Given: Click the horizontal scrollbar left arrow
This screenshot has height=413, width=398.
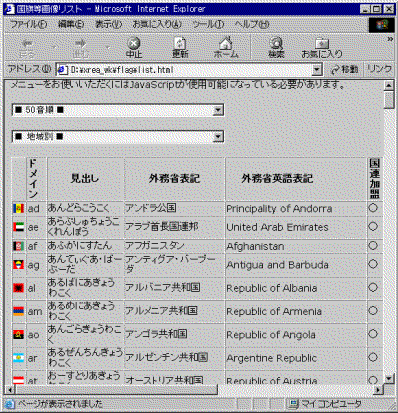Looking at the screenshot, I should click(x=10, y=389).
